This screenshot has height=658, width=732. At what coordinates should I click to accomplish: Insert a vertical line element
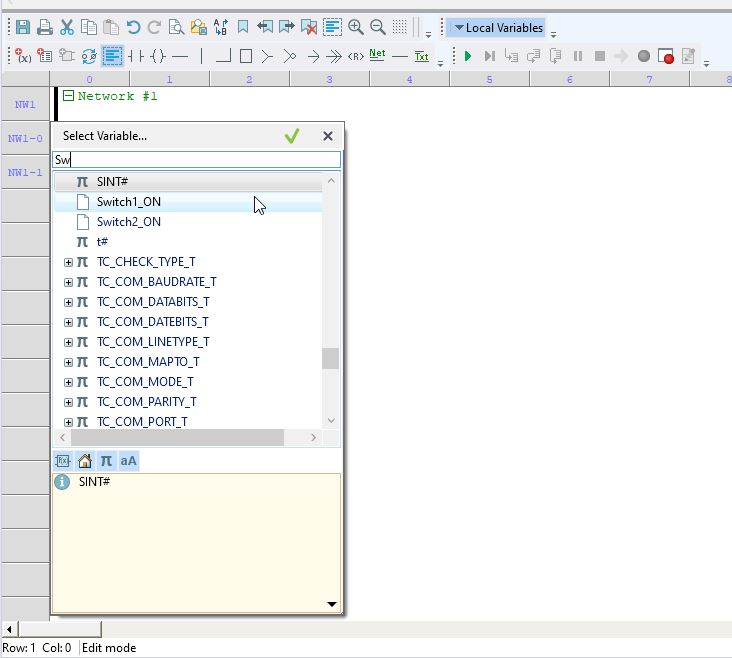[x=202, y=56]
